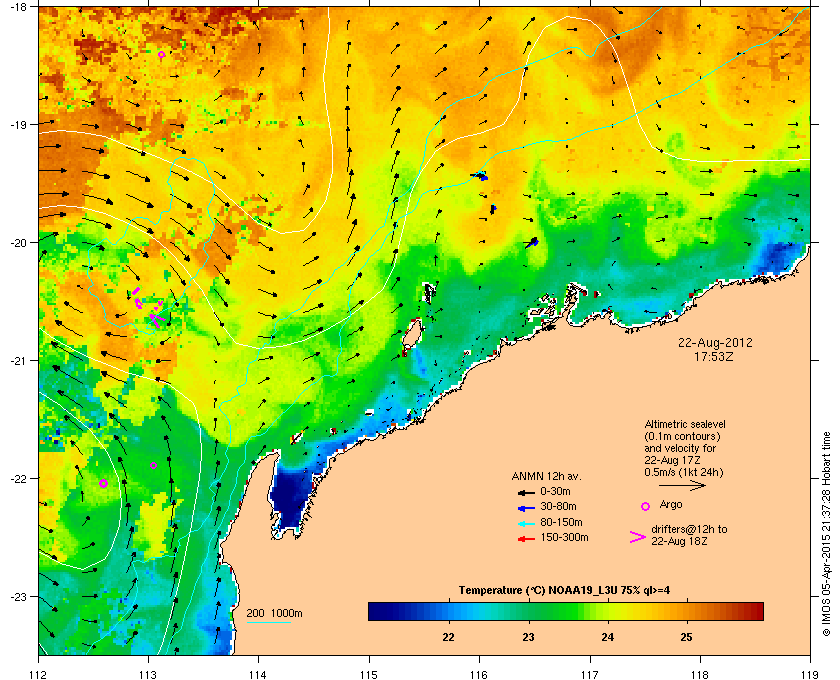Click the date label 22-Aug-2012
Image resolution: width=840 pixels, height=680 pixels.
(x=715, y=342)
